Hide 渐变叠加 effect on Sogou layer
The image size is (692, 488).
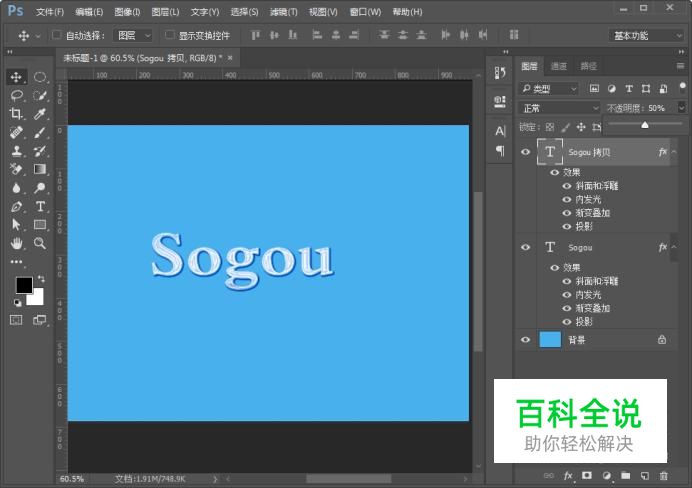click(x=567, y=308)
